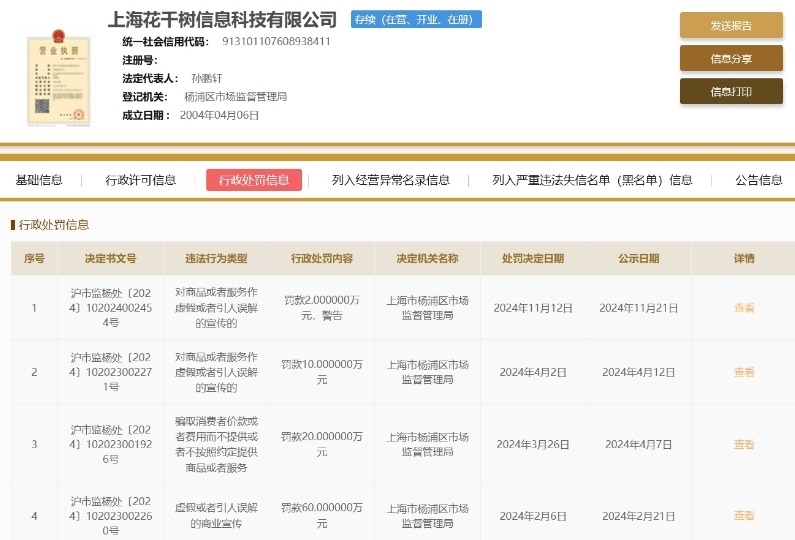
Task: Select the 行政处罚信息 tab
Action: 254,180
